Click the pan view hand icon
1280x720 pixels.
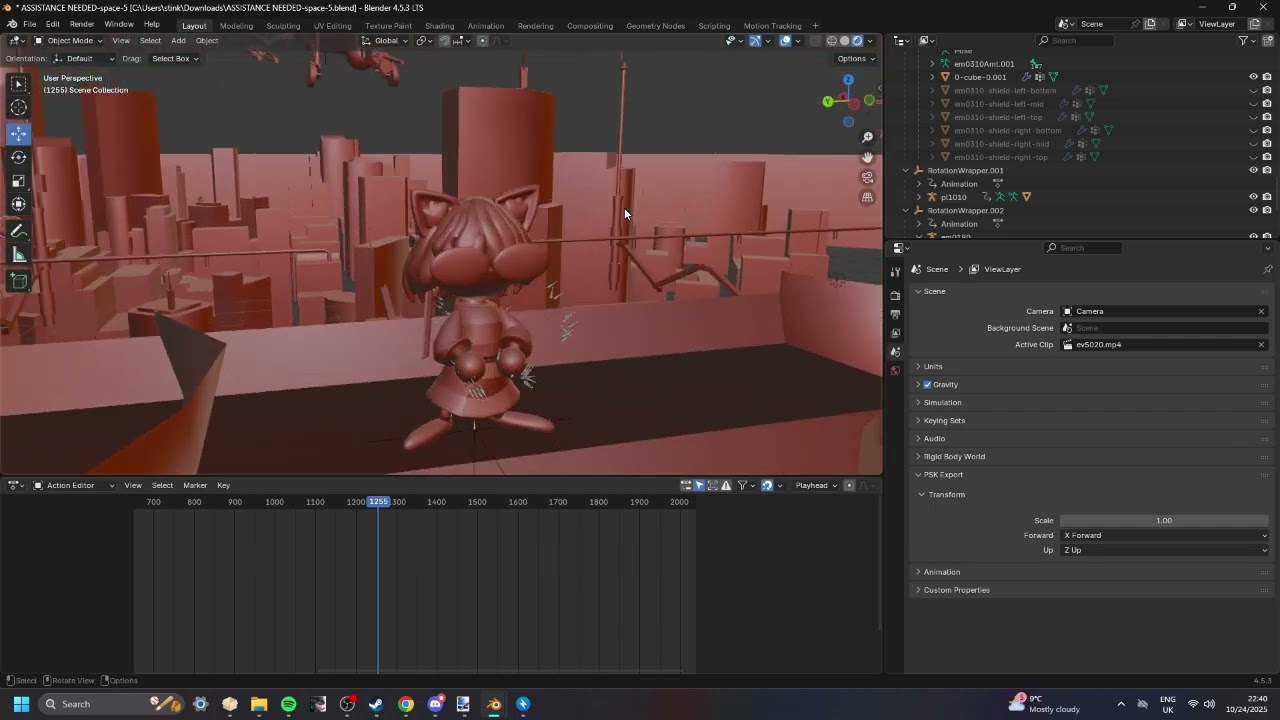pyautogui.click(x=868, y=157)
